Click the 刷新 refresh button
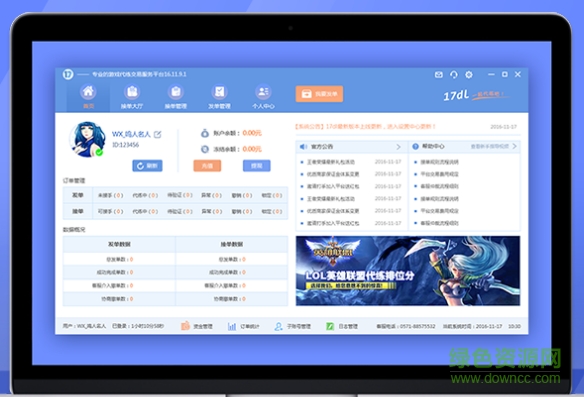 coord(147,166)
